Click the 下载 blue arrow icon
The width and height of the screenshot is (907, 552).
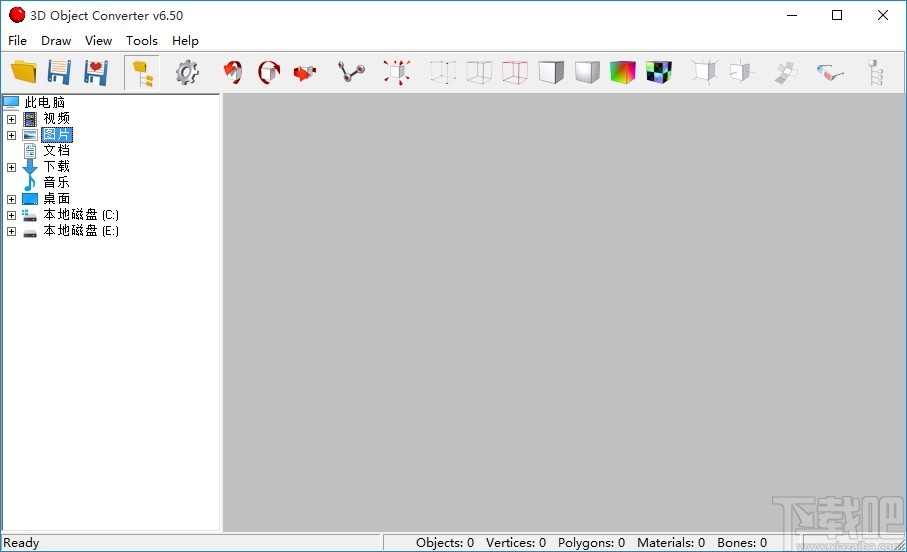pos(30,167)
